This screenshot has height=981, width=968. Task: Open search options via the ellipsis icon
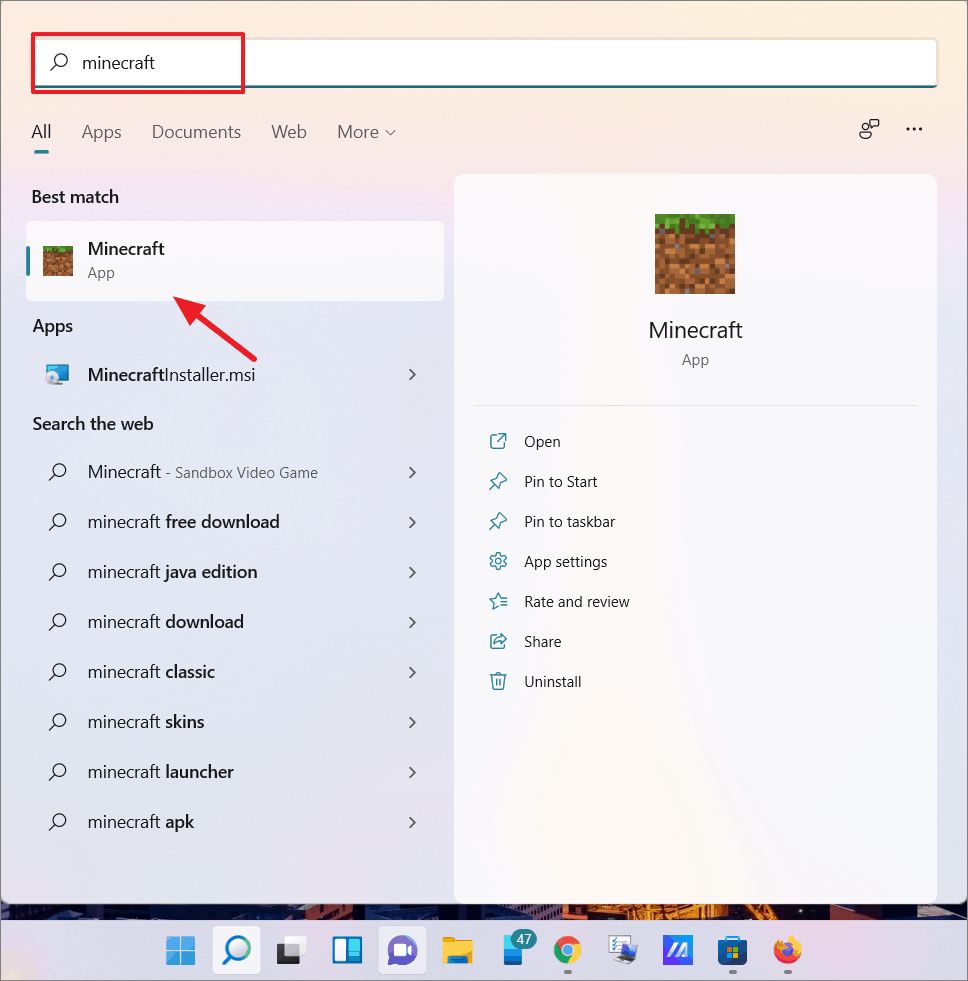913,129
